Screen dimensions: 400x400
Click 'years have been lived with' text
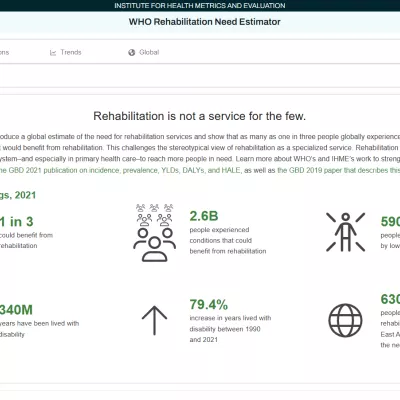point(39,329)
